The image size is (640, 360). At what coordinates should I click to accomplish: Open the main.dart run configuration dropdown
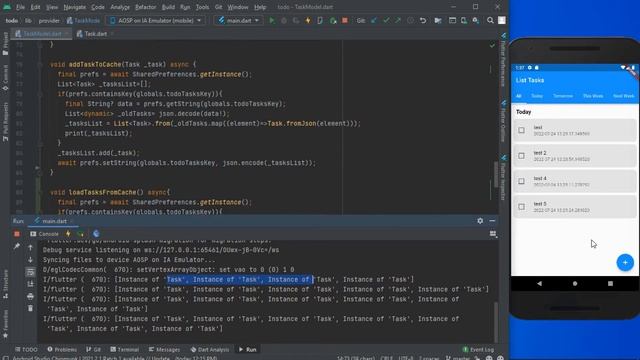point(239,20)
